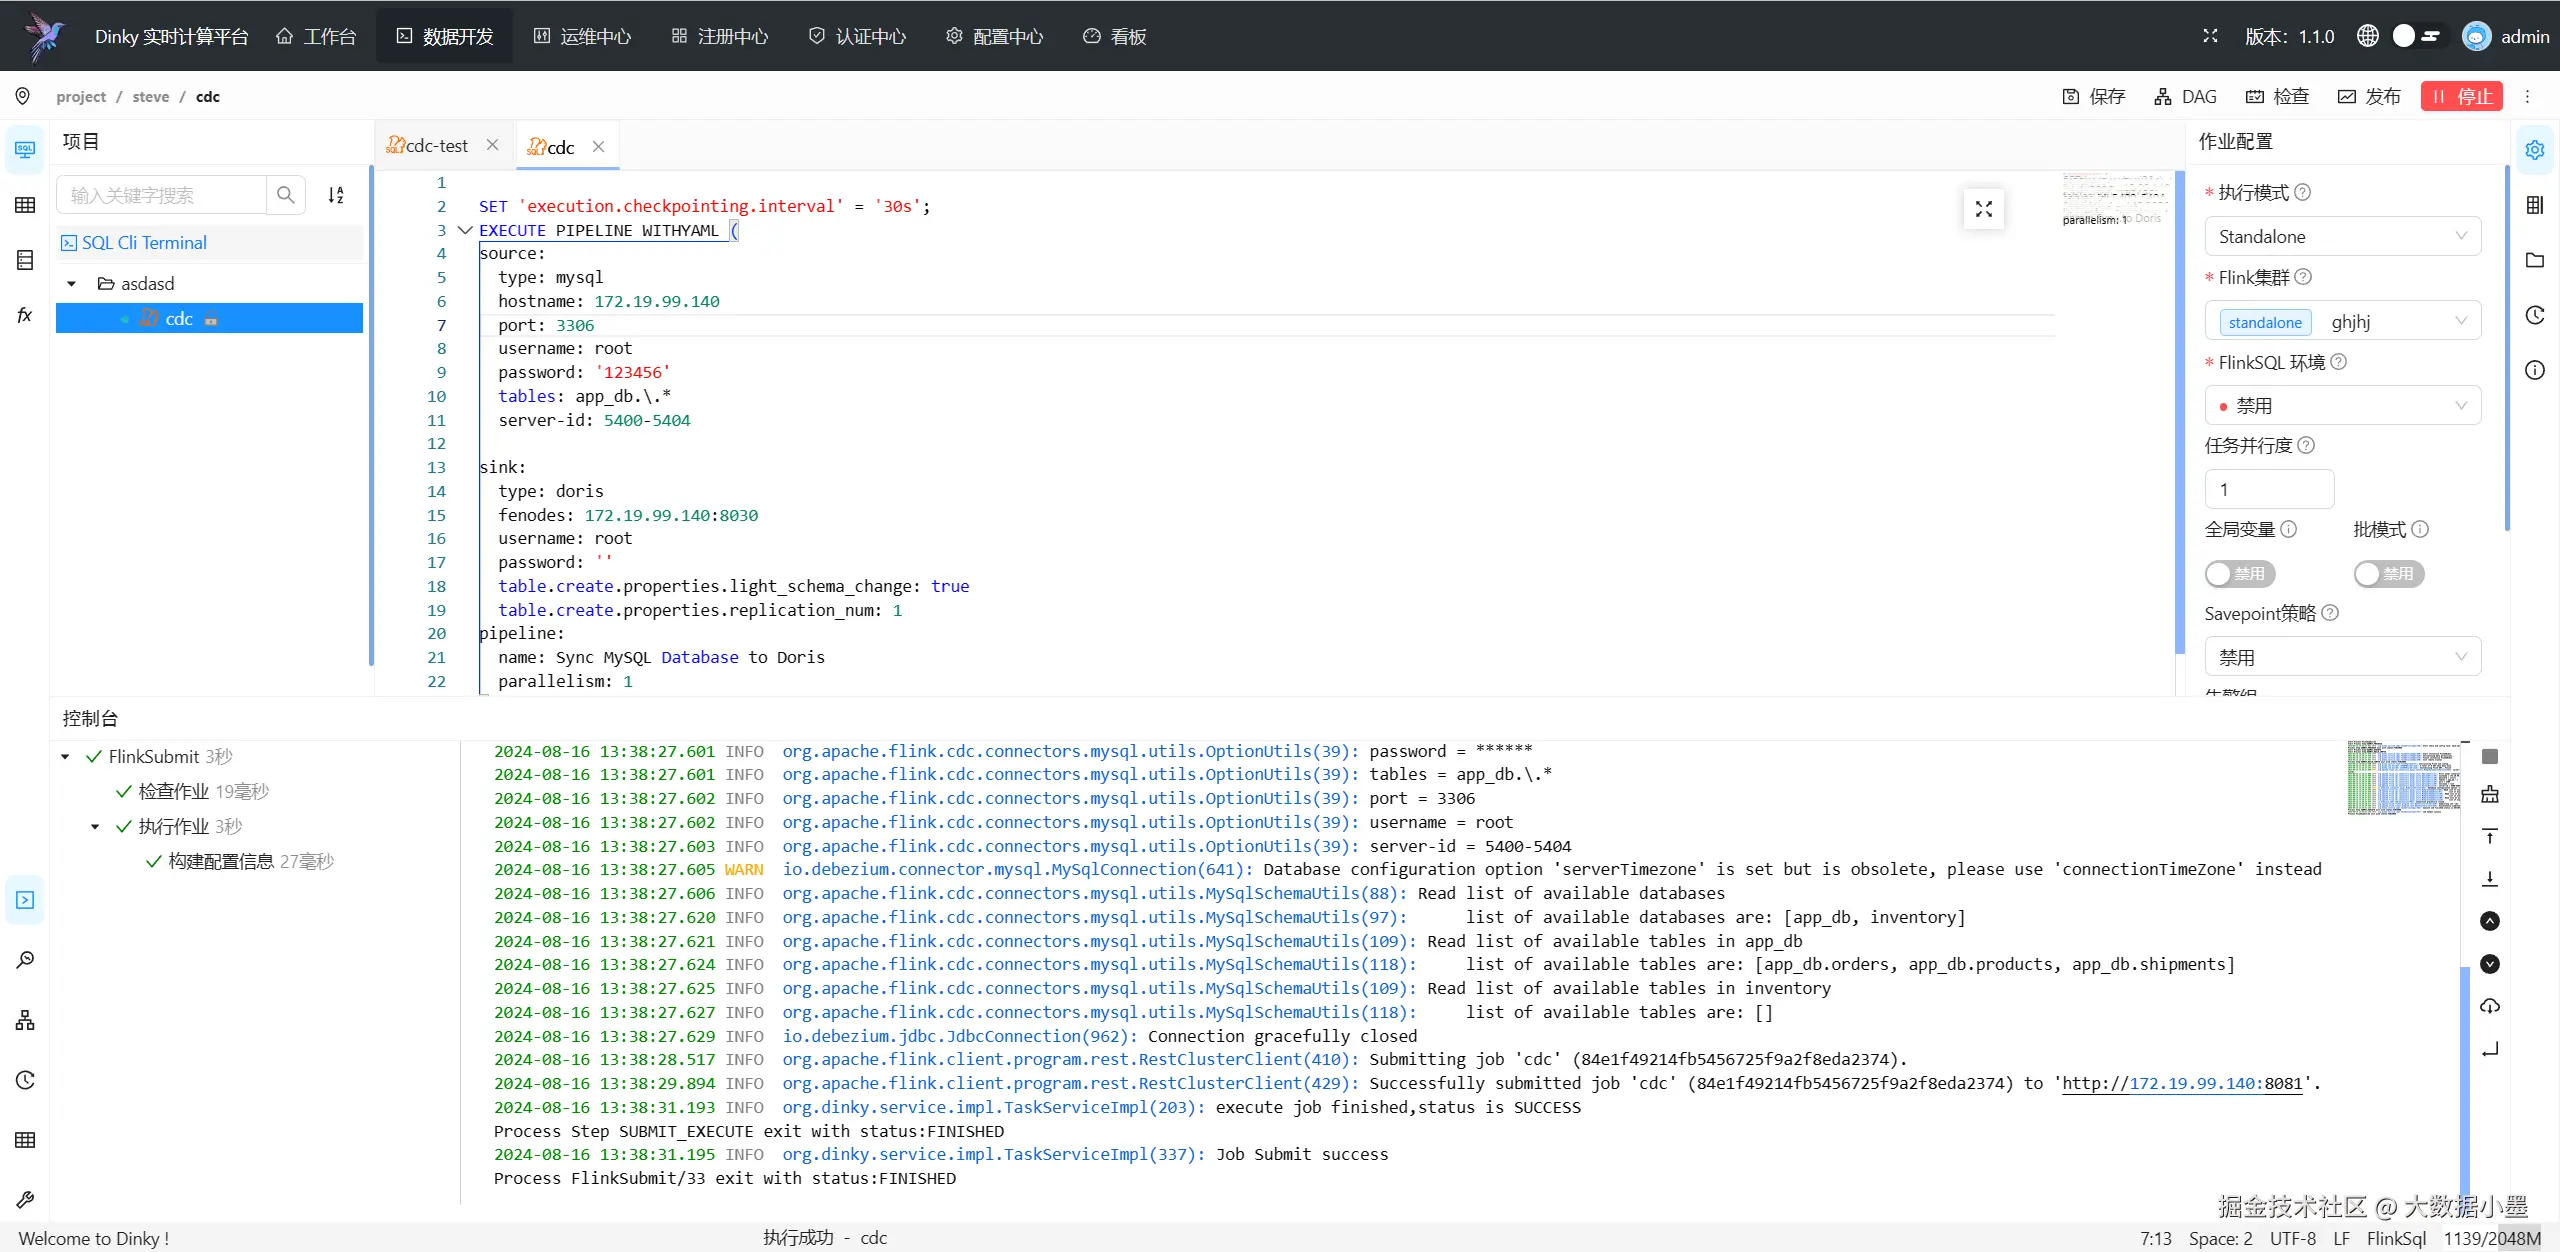Click the keyword search input field

point(162,195)
